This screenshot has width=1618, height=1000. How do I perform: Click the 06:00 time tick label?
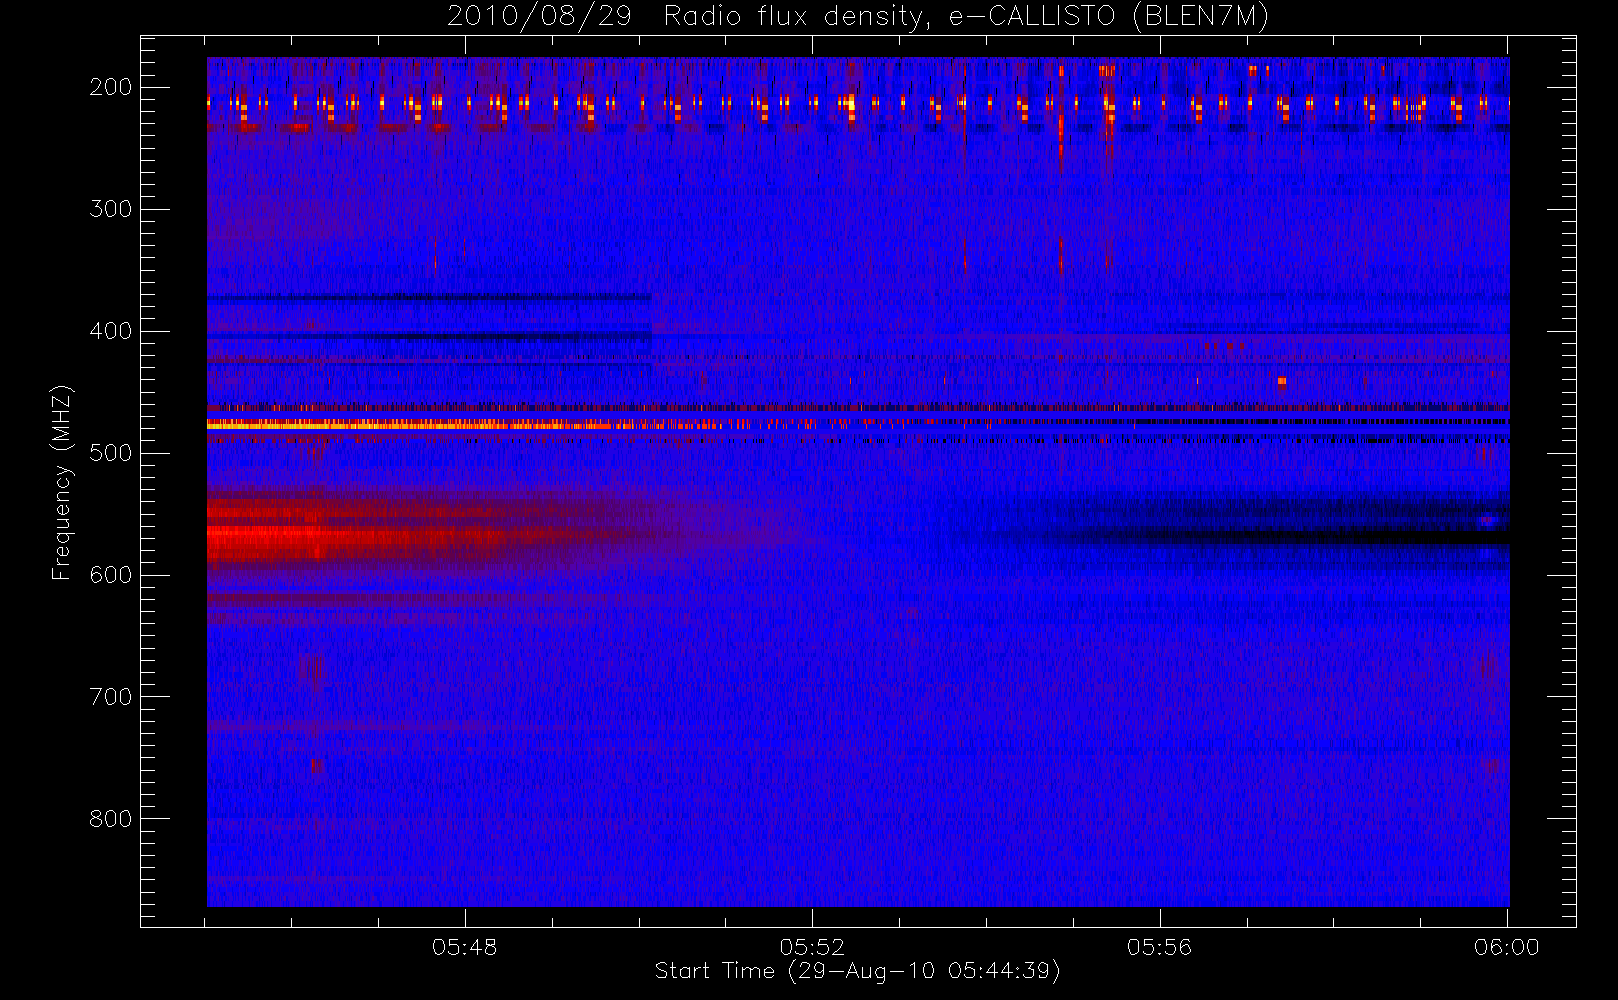pos(1507,947)
